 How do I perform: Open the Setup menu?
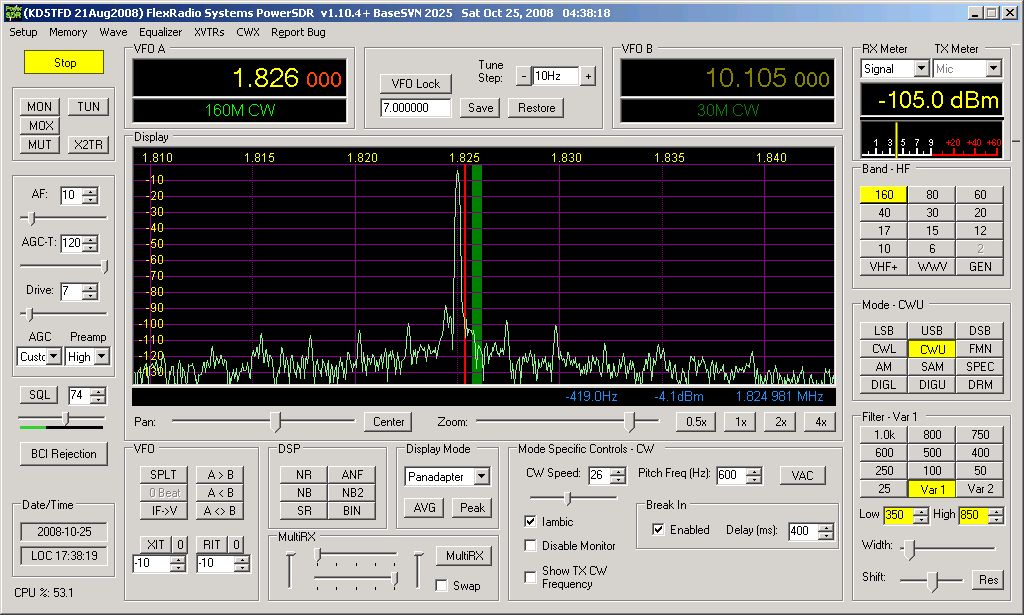click(x=23, y=32)
